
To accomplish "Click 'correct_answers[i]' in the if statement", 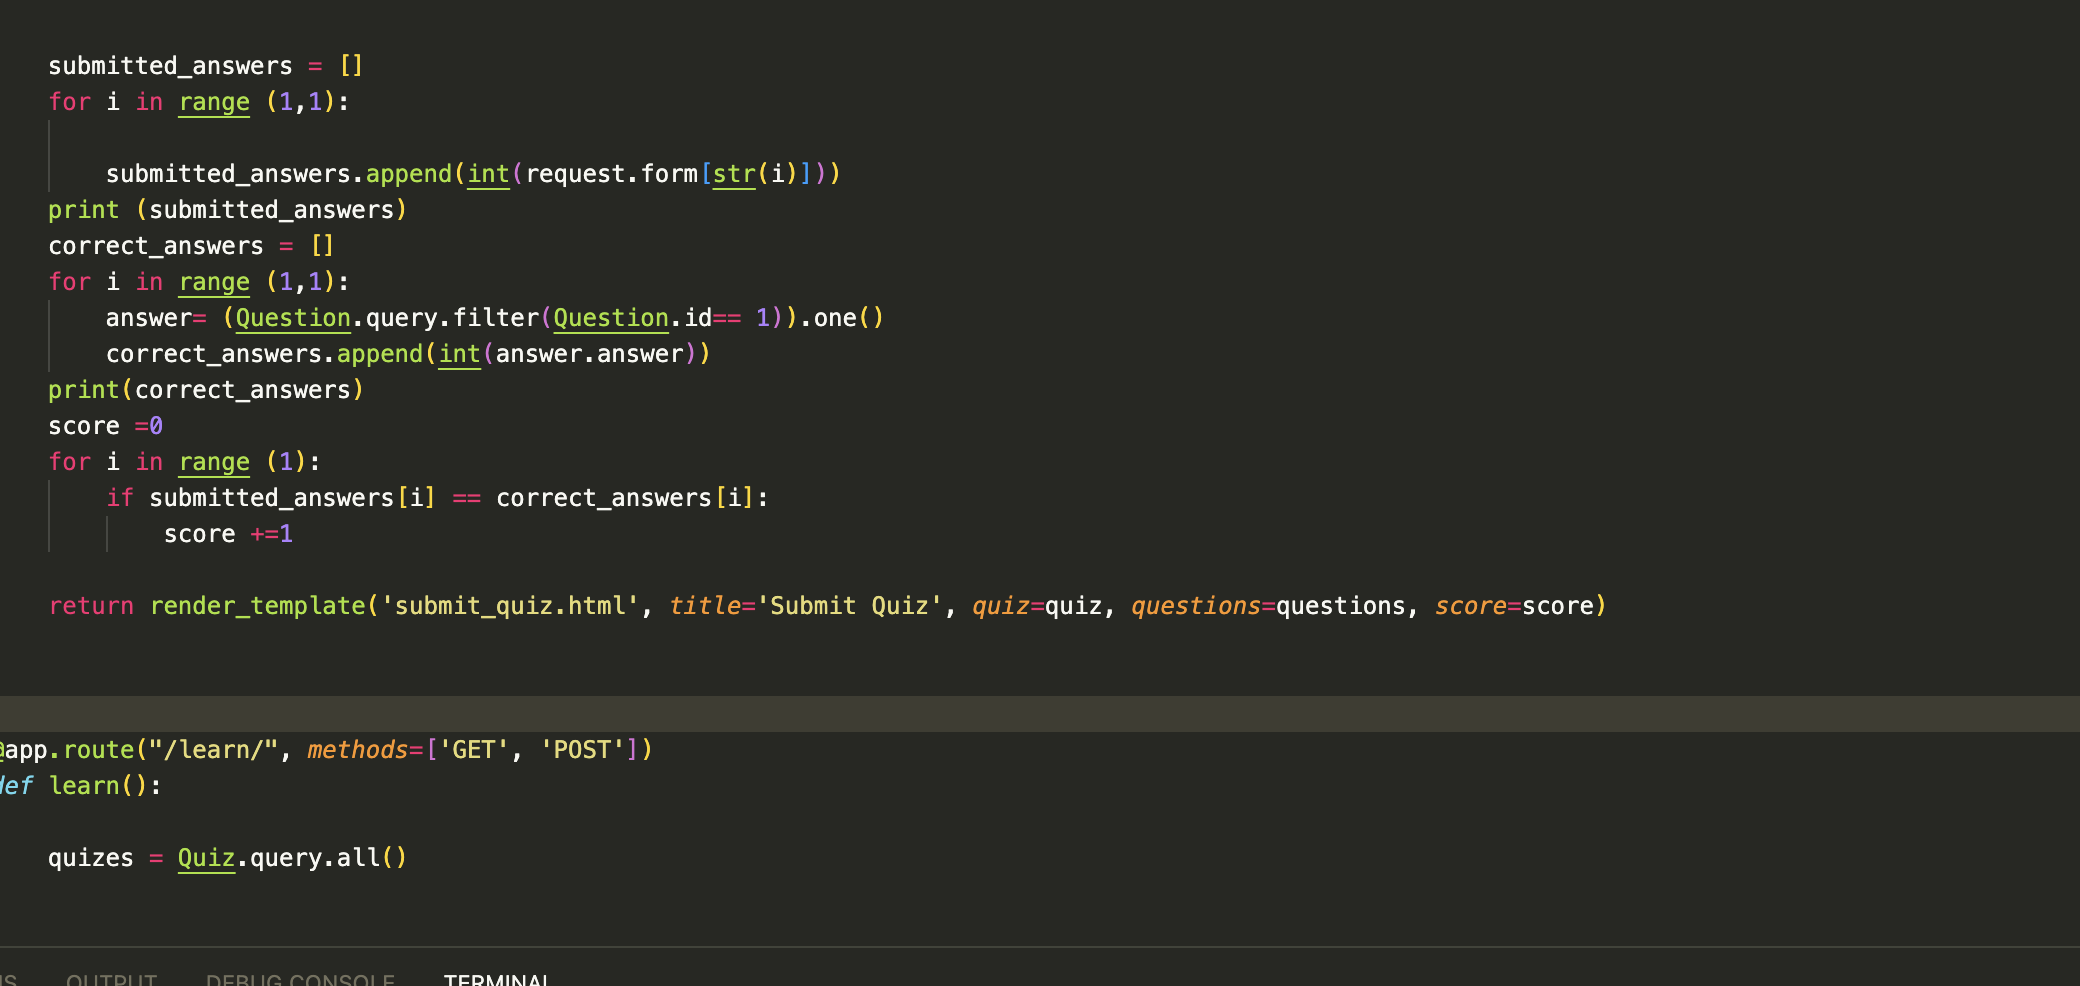I will pos(625,498).
